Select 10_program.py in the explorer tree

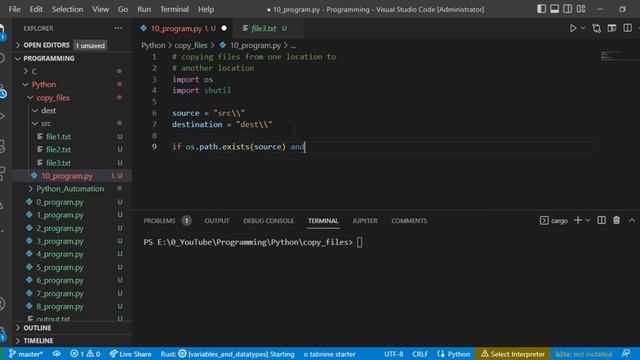[67, 176]
